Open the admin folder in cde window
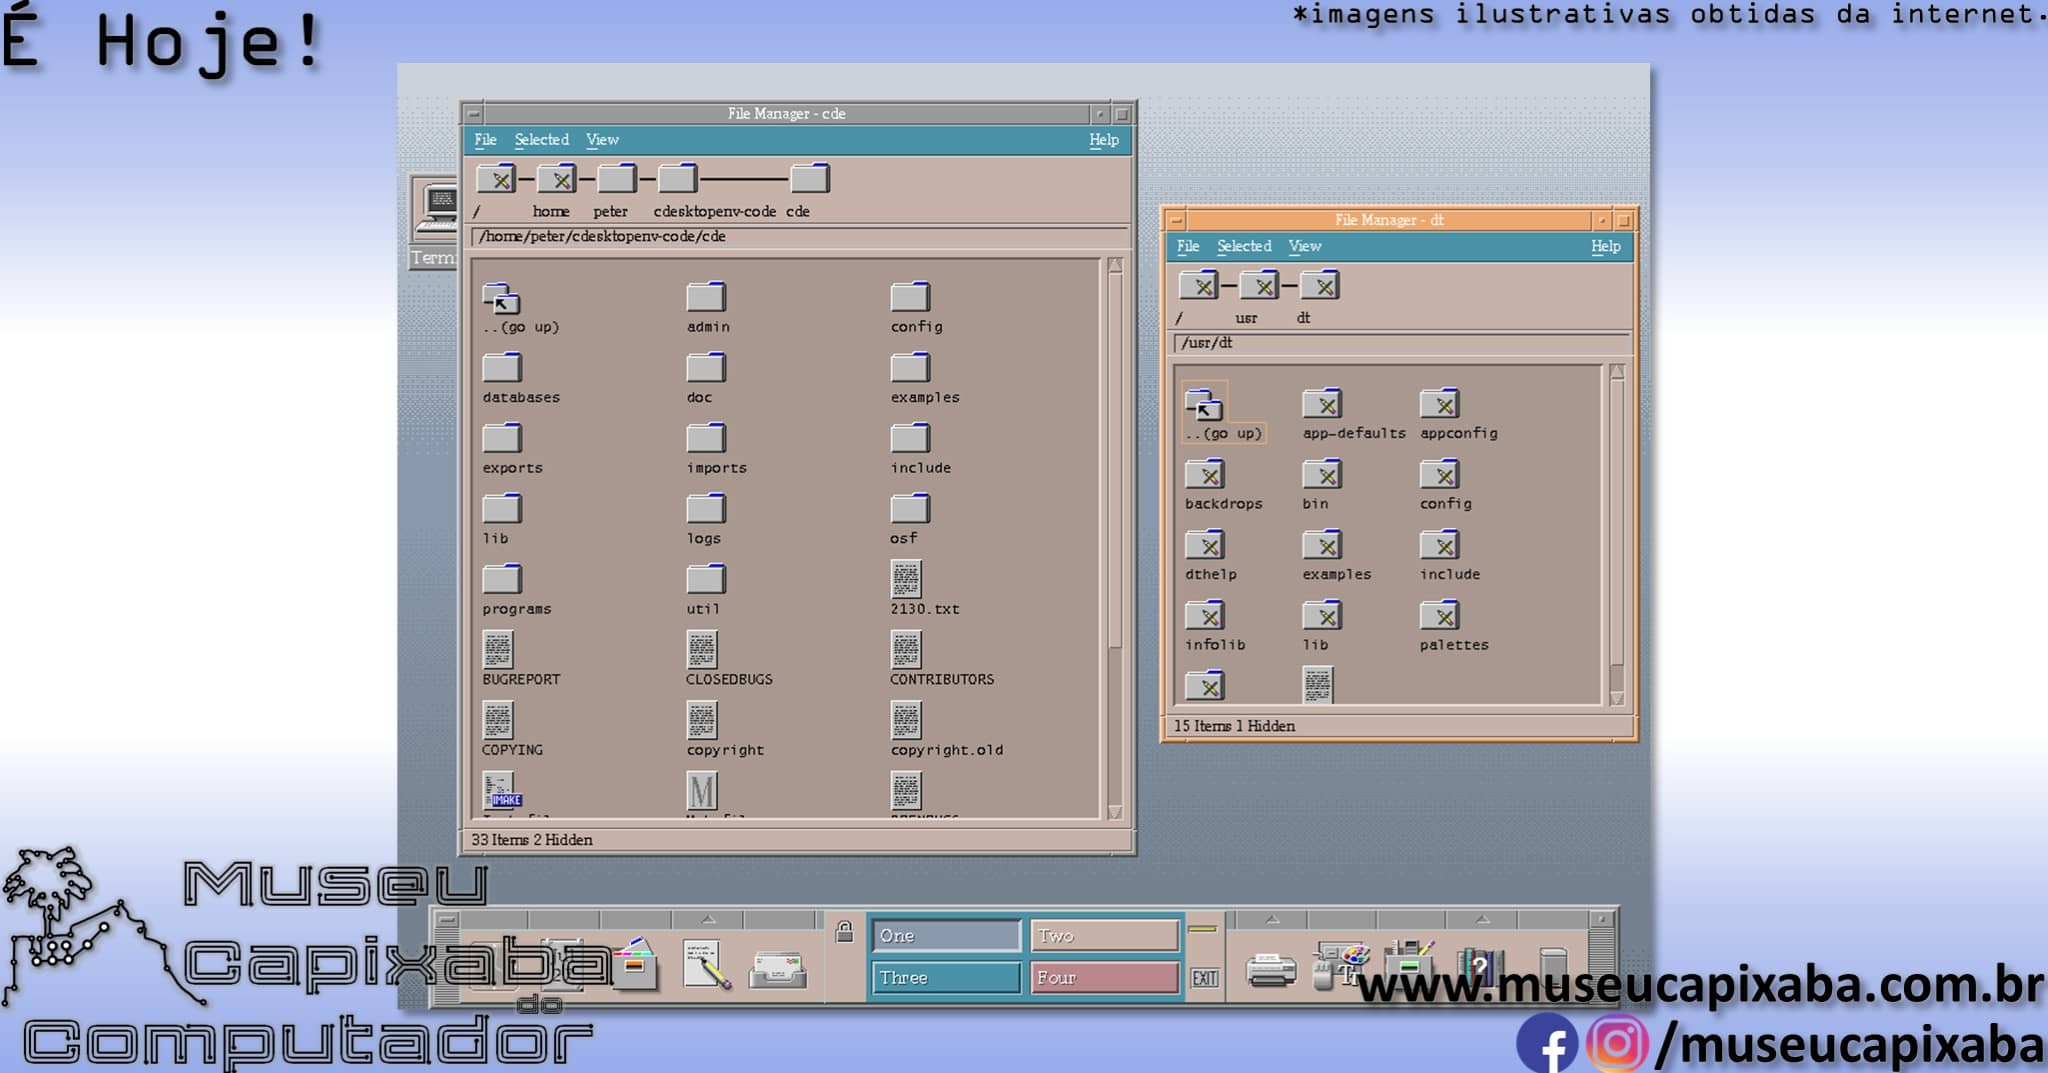Screen dimensions: 2048x1073 point(706,297)
